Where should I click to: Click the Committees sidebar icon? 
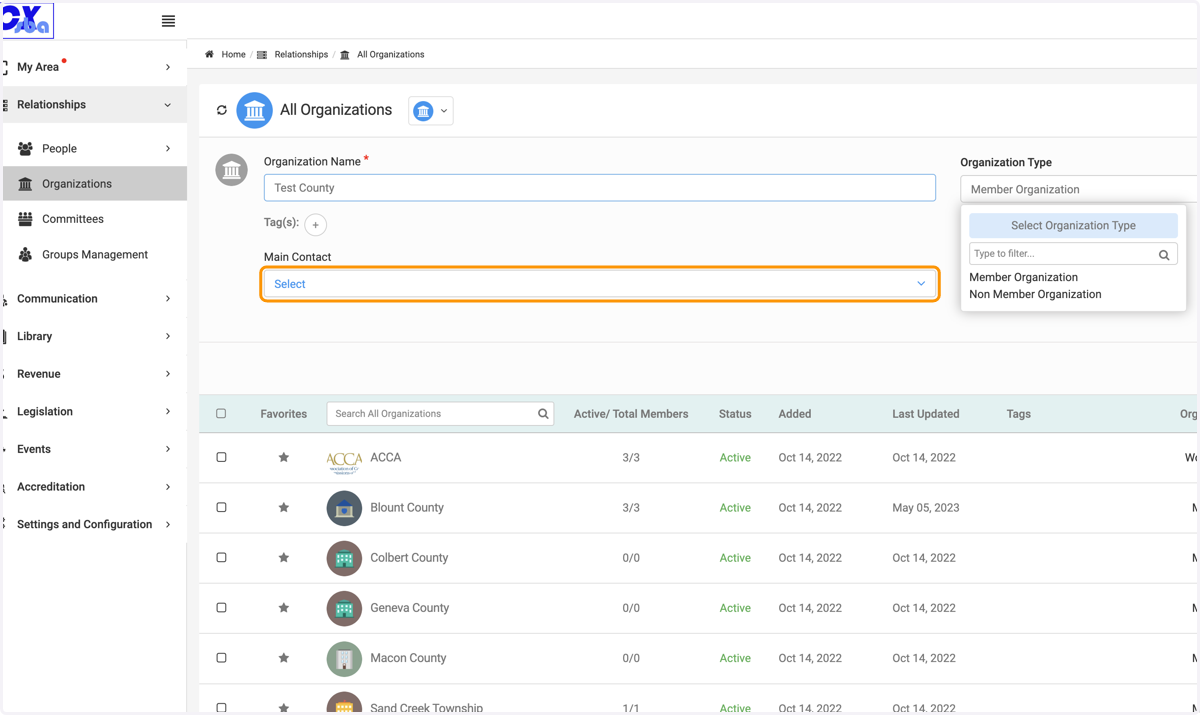tap(25, 219)
